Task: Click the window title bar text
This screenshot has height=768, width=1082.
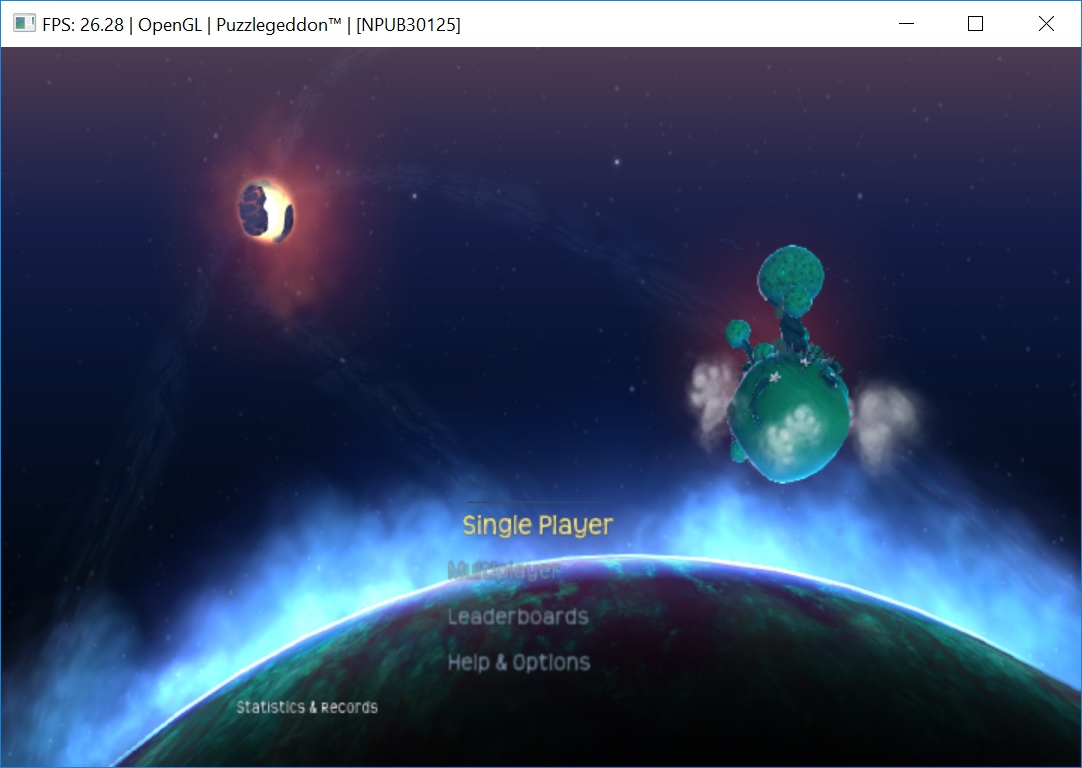Action: (x=250, y=25)
